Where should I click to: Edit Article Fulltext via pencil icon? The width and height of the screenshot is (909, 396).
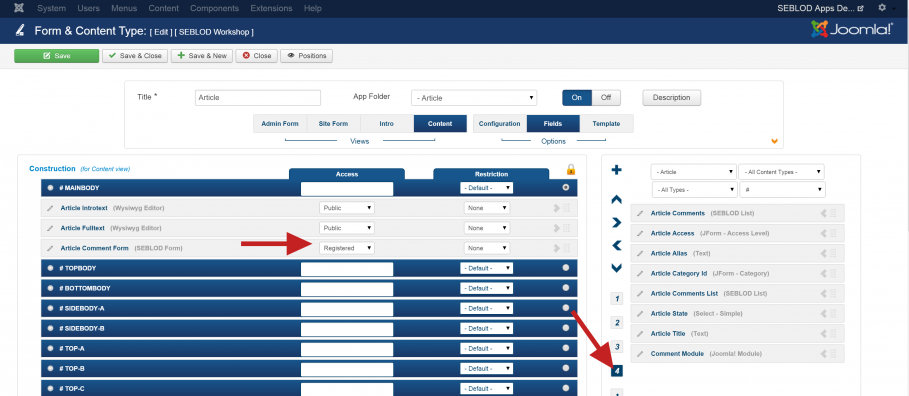[x=50, y=228]
